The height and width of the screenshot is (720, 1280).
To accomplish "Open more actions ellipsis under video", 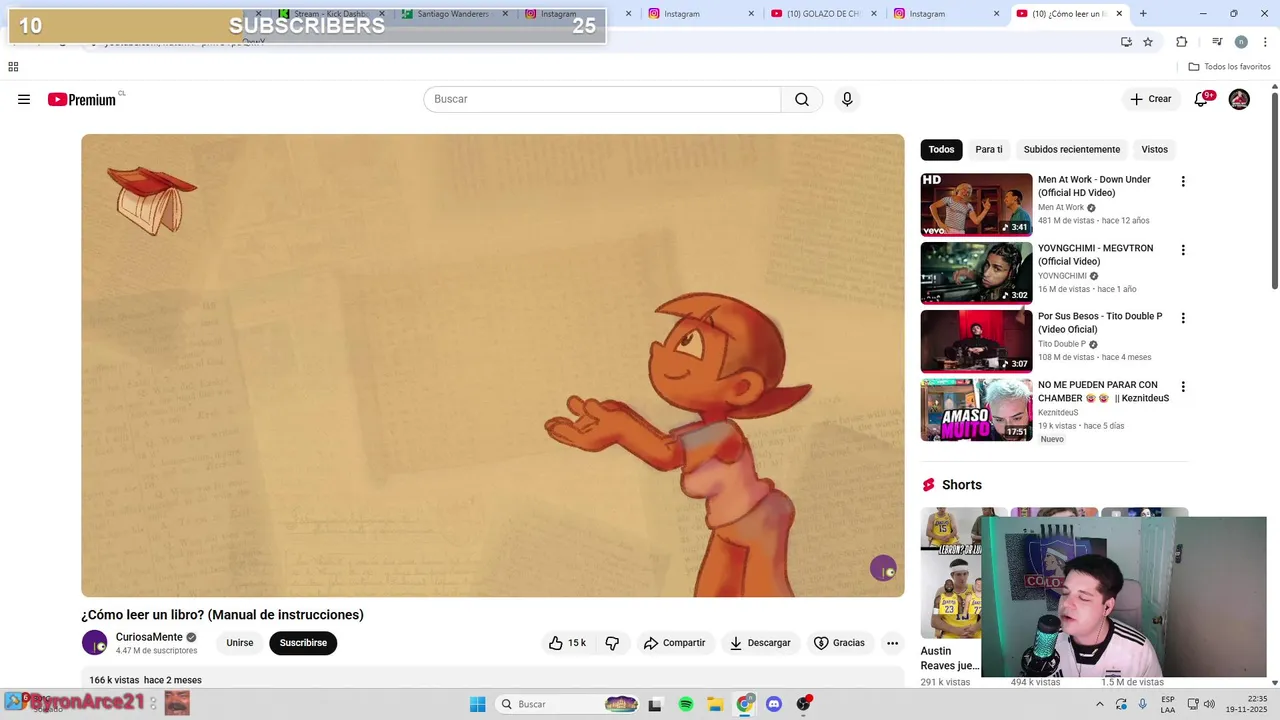I will pos(892,643).
